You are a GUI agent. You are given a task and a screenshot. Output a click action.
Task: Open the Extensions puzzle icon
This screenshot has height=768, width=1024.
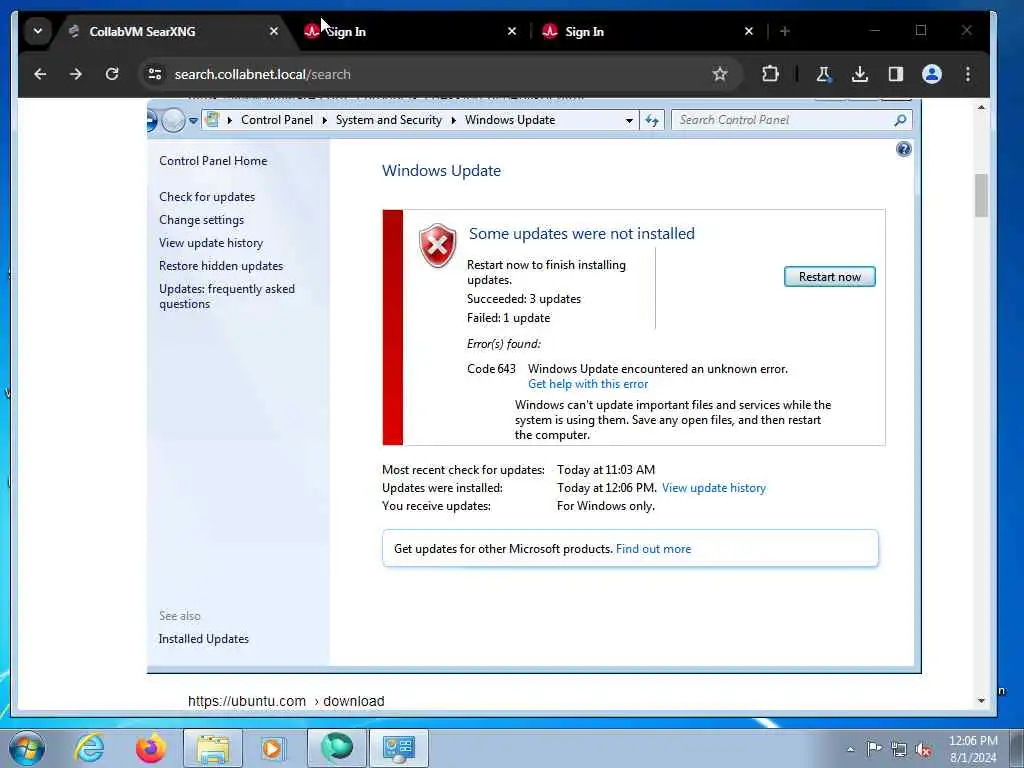point(771,74)
